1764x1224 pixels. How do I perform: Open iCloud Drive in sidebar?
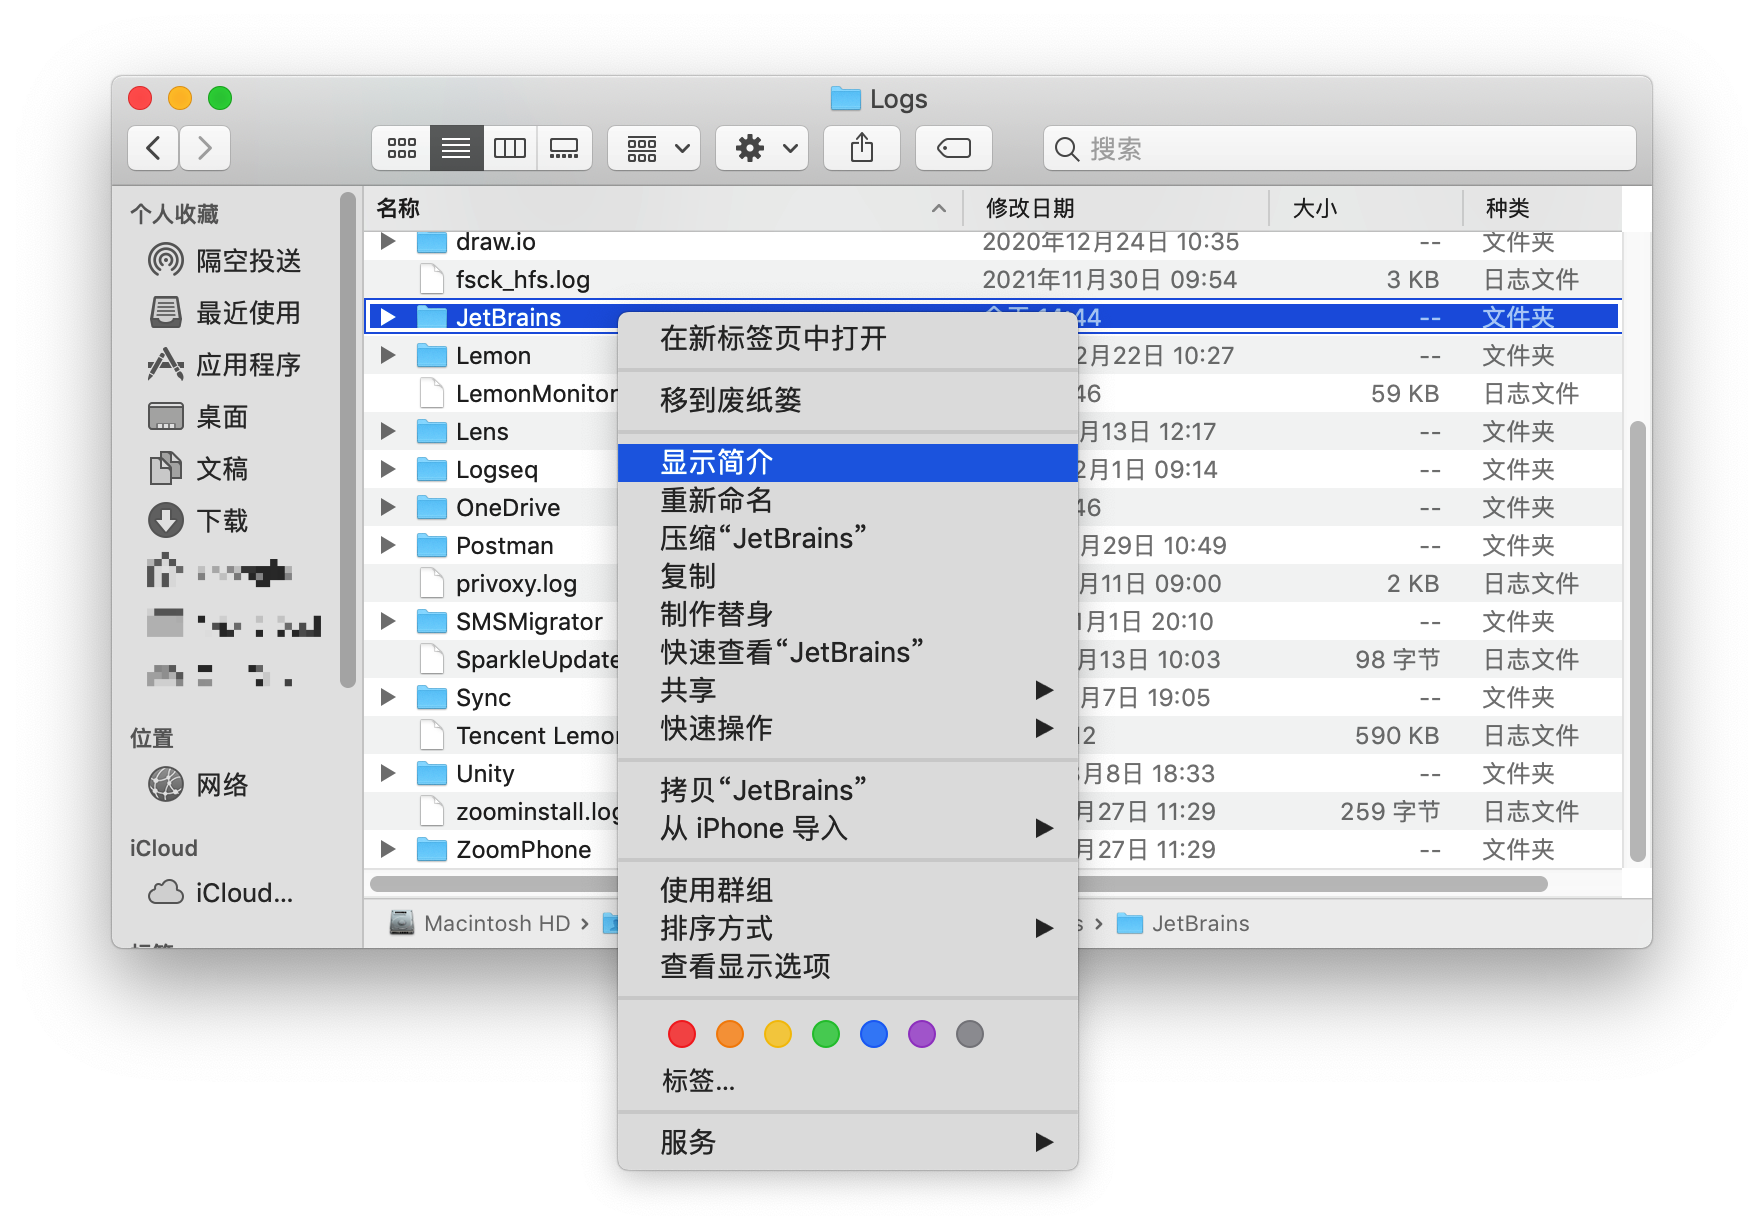point(221,893)
